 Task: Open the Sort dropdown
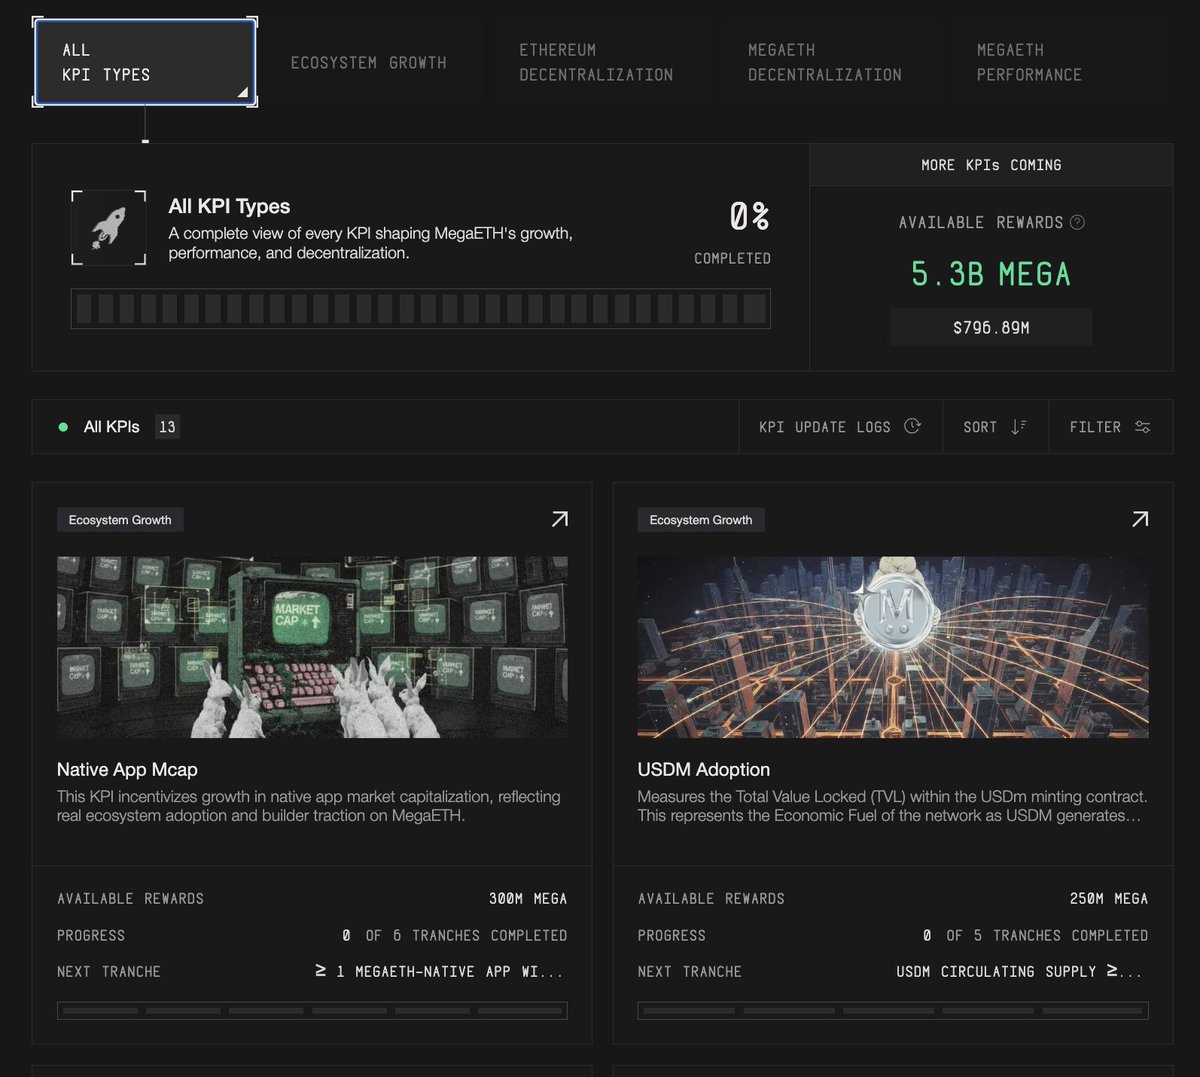coord(995,427)
